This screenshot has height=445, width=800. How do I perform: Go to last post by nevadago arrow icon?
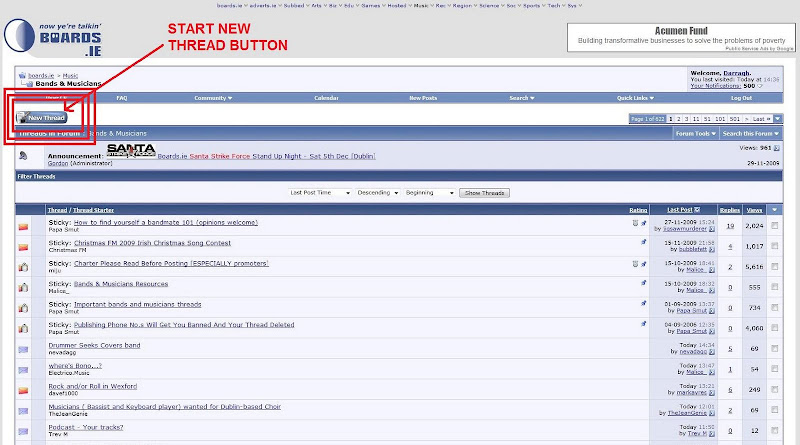[712, 352]
